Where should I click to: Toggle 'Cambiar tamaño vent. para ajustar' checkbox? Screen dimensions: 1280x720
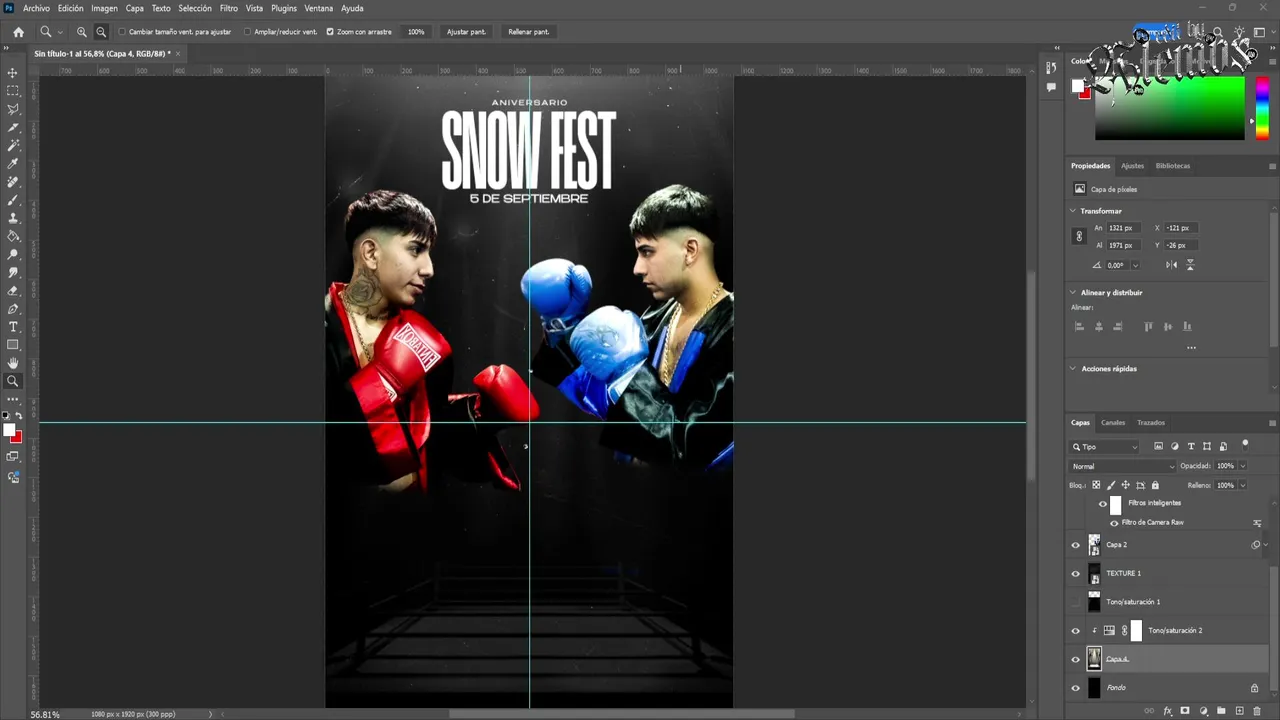point(122,32)
